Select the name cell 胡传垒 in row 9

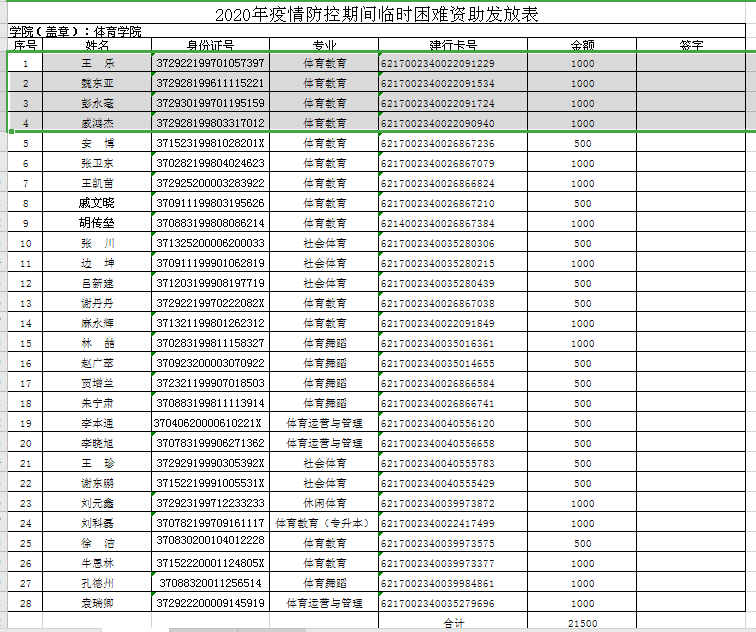click(97, 223)
